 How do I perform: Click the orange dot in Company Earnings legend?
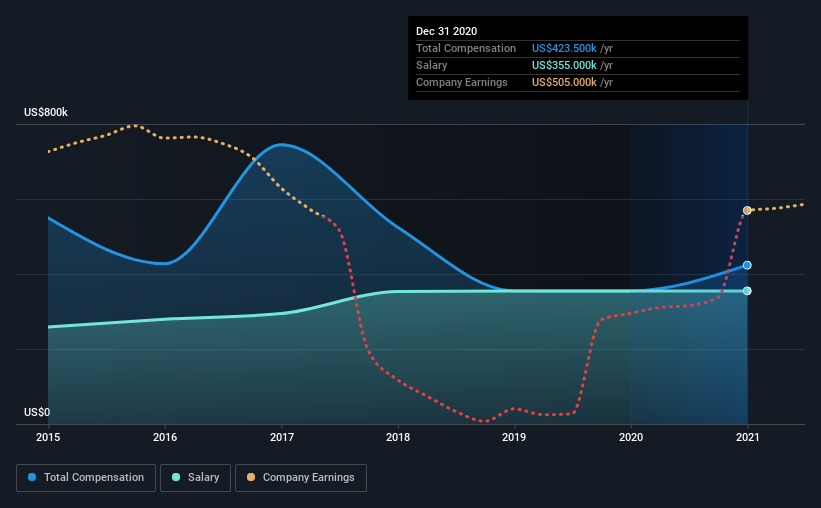pos(251,477)
